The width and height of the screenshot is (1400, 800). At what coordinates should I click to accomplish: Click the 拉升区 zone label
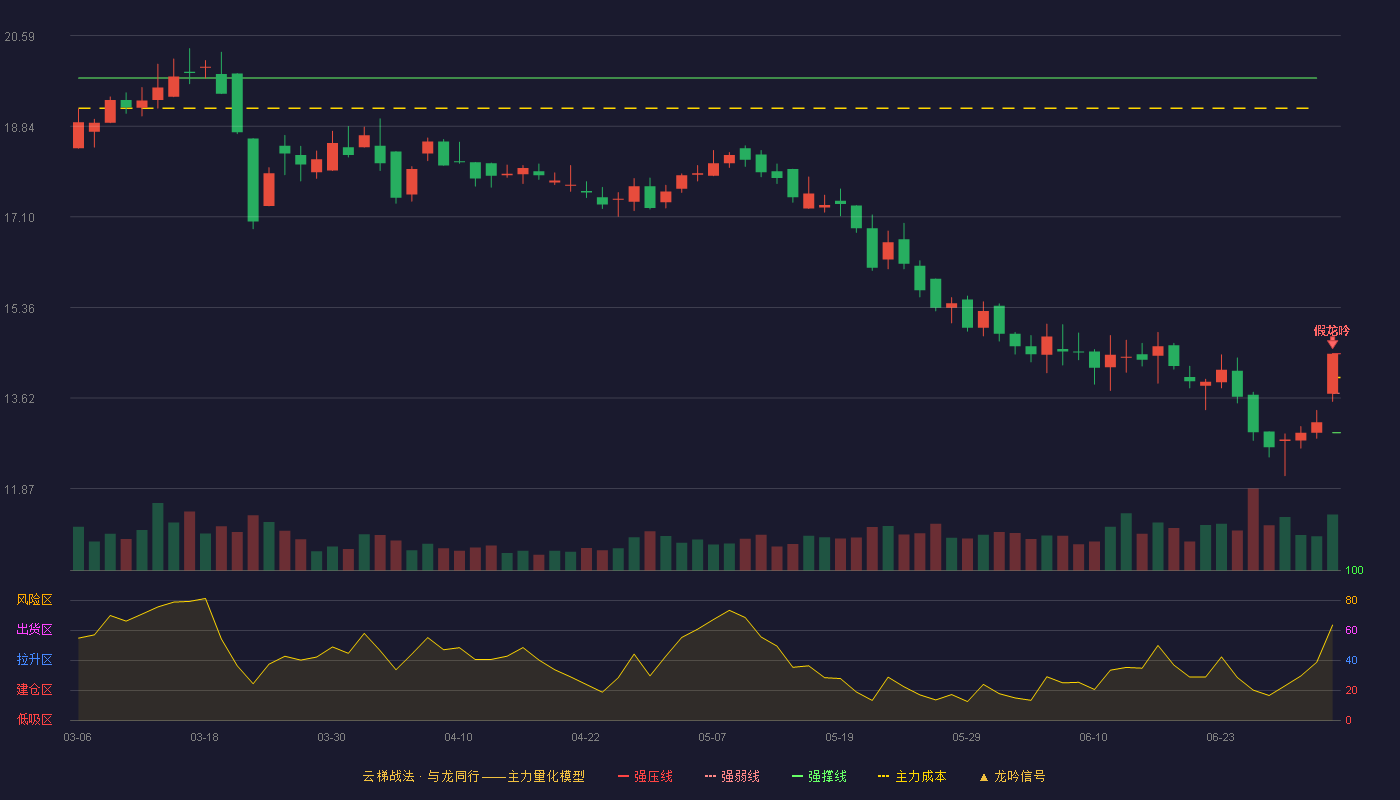(34, 660)
